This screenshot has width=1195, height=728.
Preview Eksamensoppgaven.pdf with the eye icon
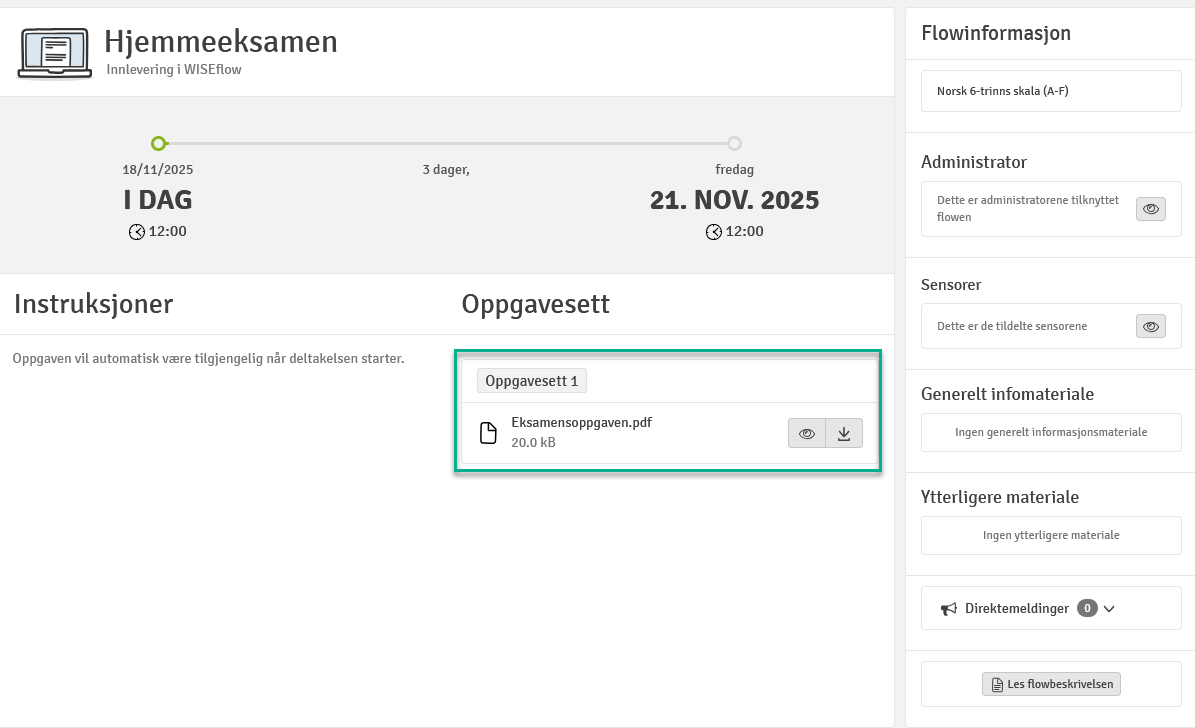pos(806,433)
